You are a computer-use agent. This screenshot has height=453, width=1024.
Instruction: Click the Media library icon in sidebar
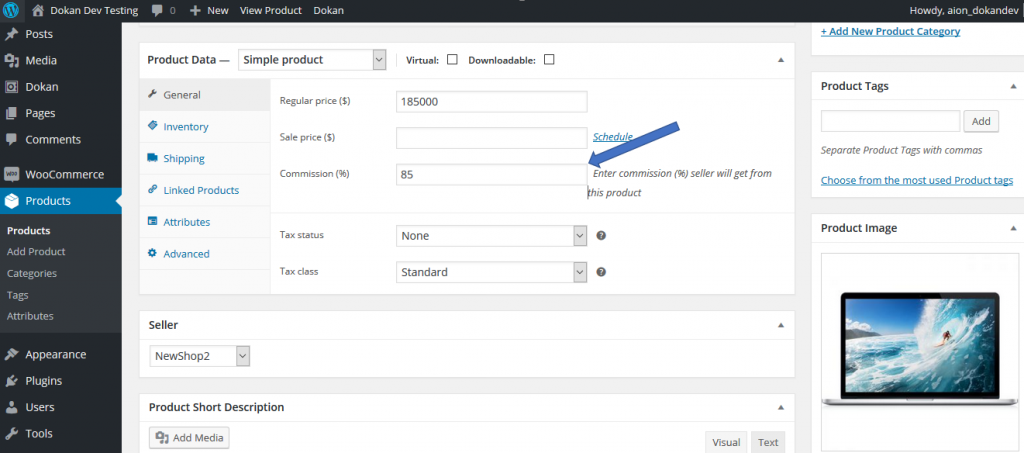coord(11,61)
